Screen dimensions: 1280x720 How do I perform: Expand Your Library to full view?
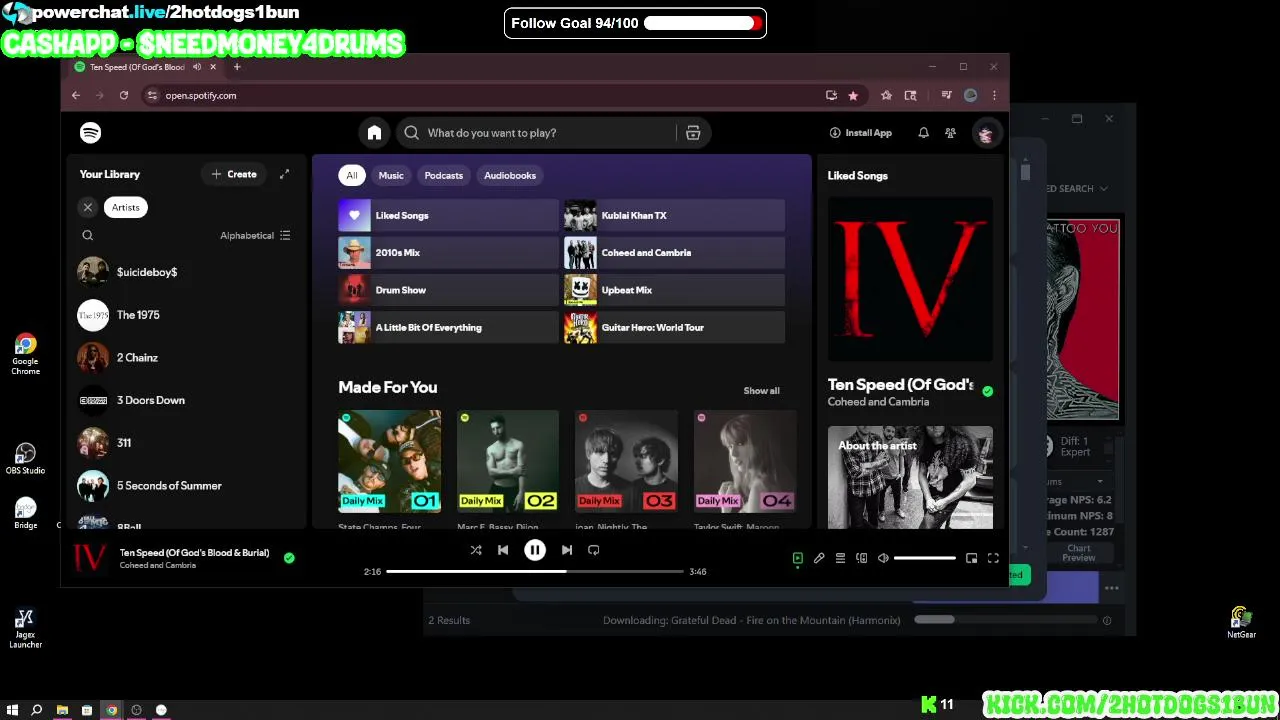pyautogui.click(x=284, y=174)
